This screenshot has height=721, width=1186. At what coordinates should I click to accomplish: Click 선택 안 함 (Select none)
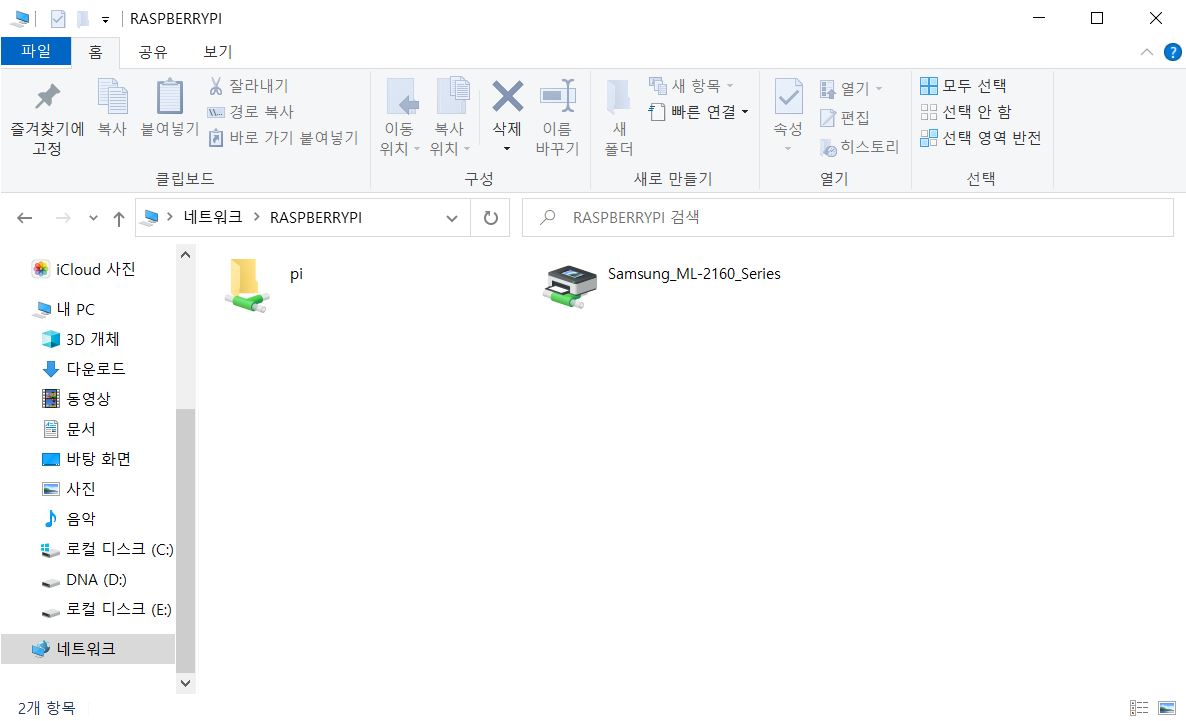[x=966, y=112]
